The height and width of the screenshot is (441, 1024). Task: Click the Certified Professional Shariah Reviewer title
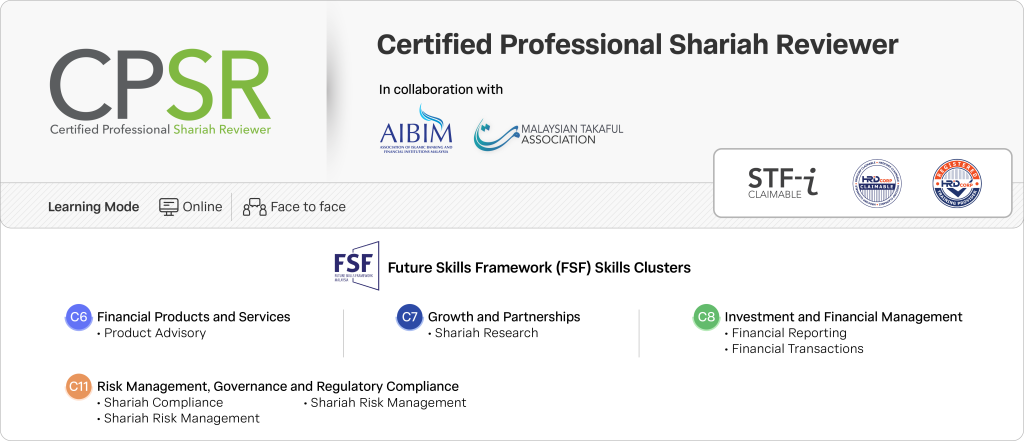pos(637,45)
